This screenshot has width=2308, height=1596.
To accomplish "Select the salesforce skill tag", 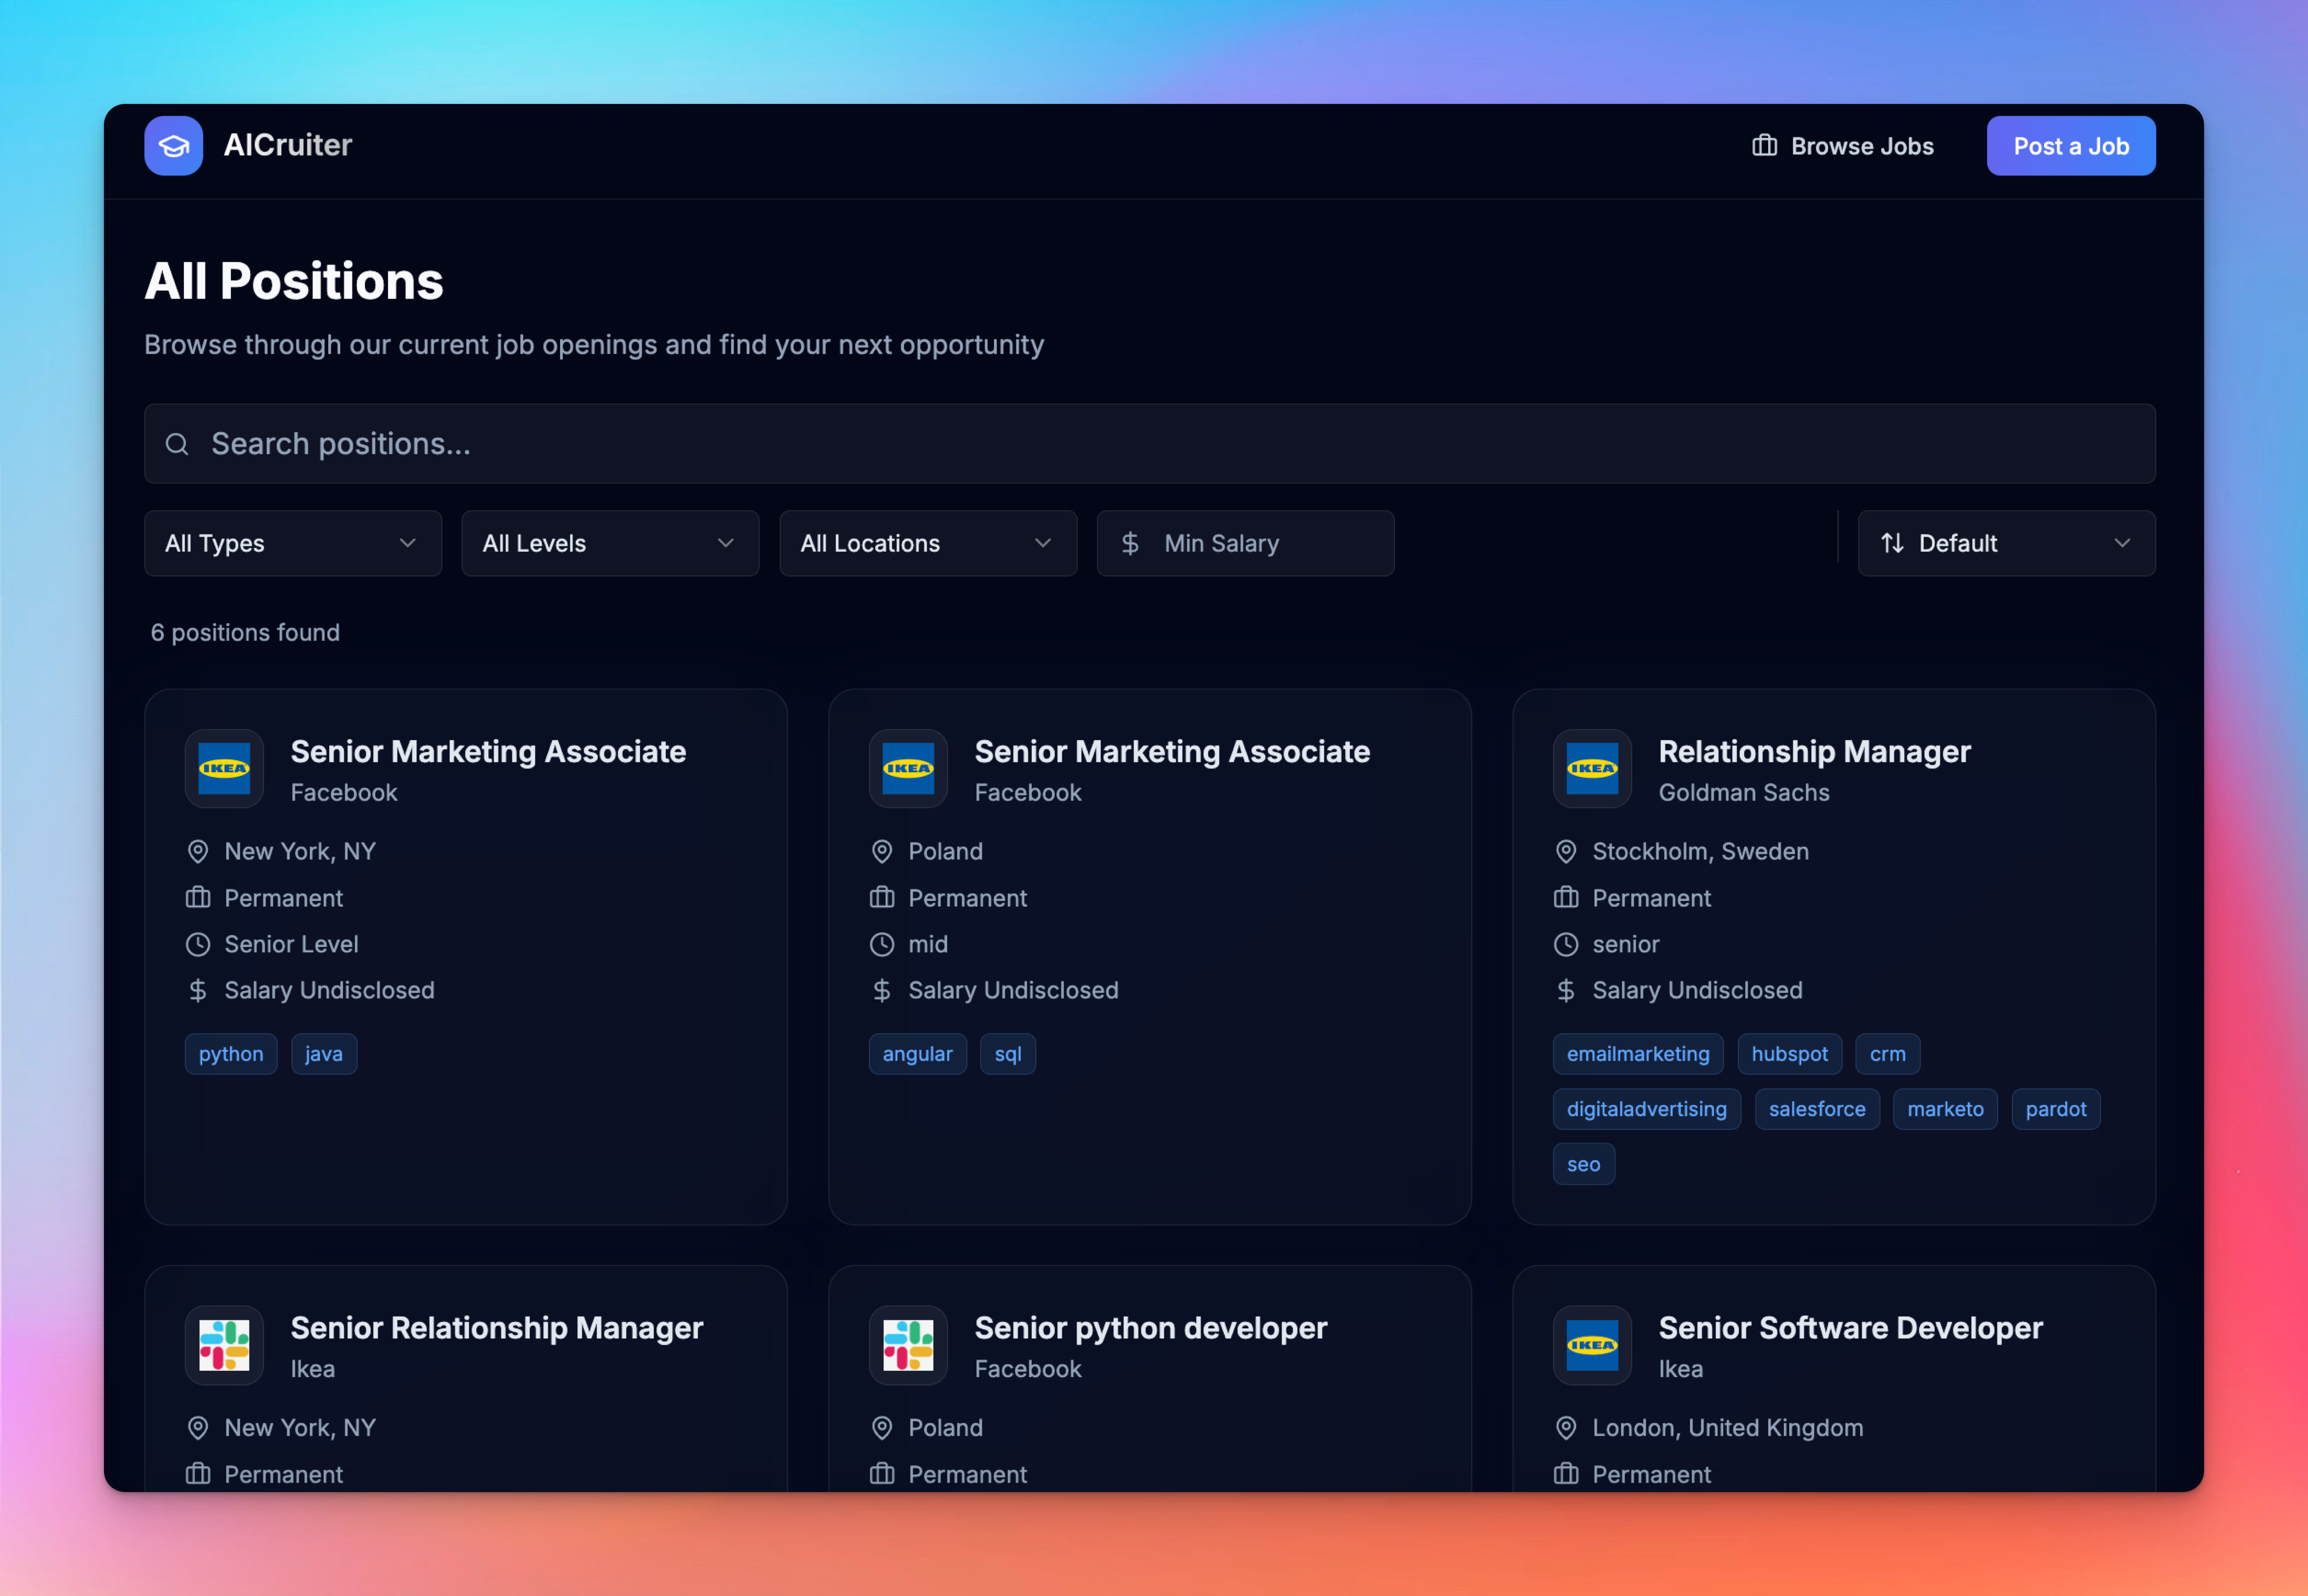I will [1816, 1109].
